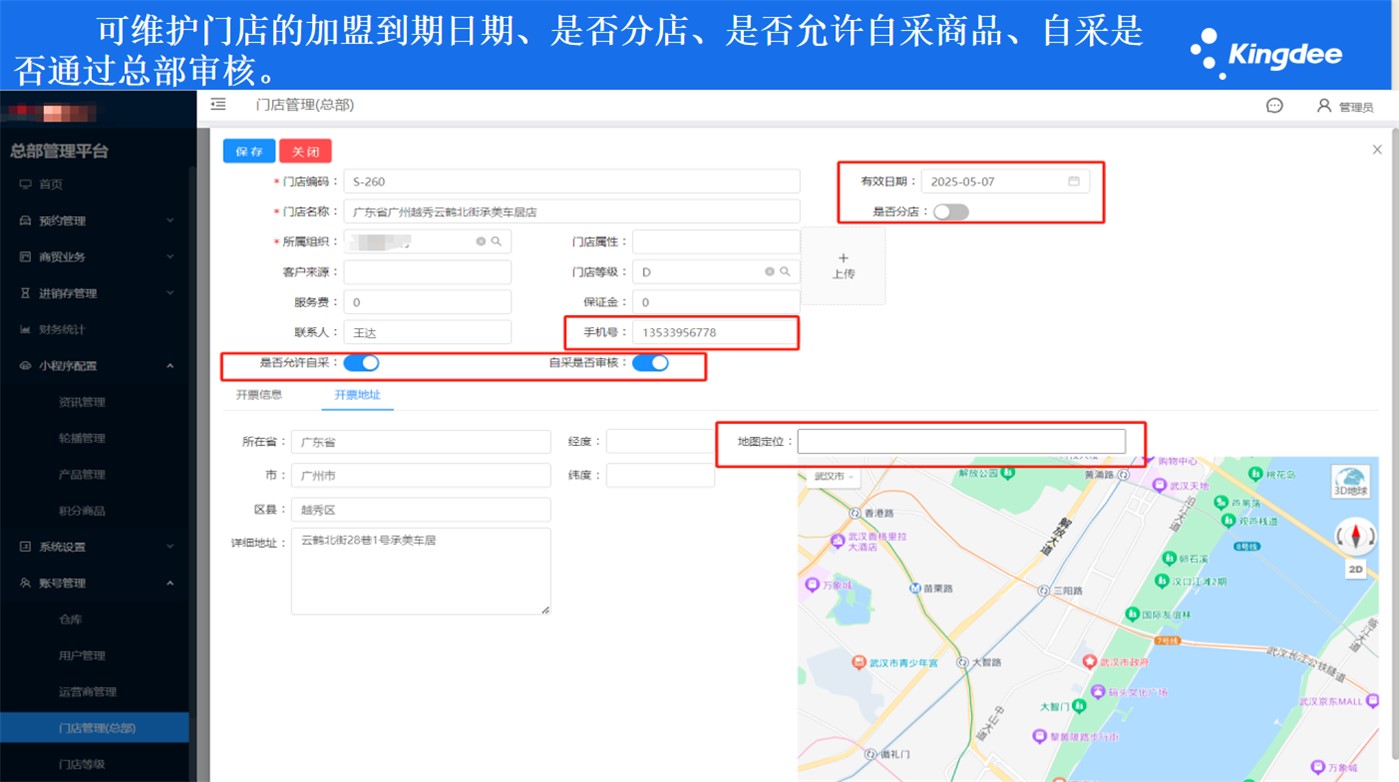Open calendar picker in 有效日期 field
Viewport: 1399px width, 782px height.
click(1074, 182)
